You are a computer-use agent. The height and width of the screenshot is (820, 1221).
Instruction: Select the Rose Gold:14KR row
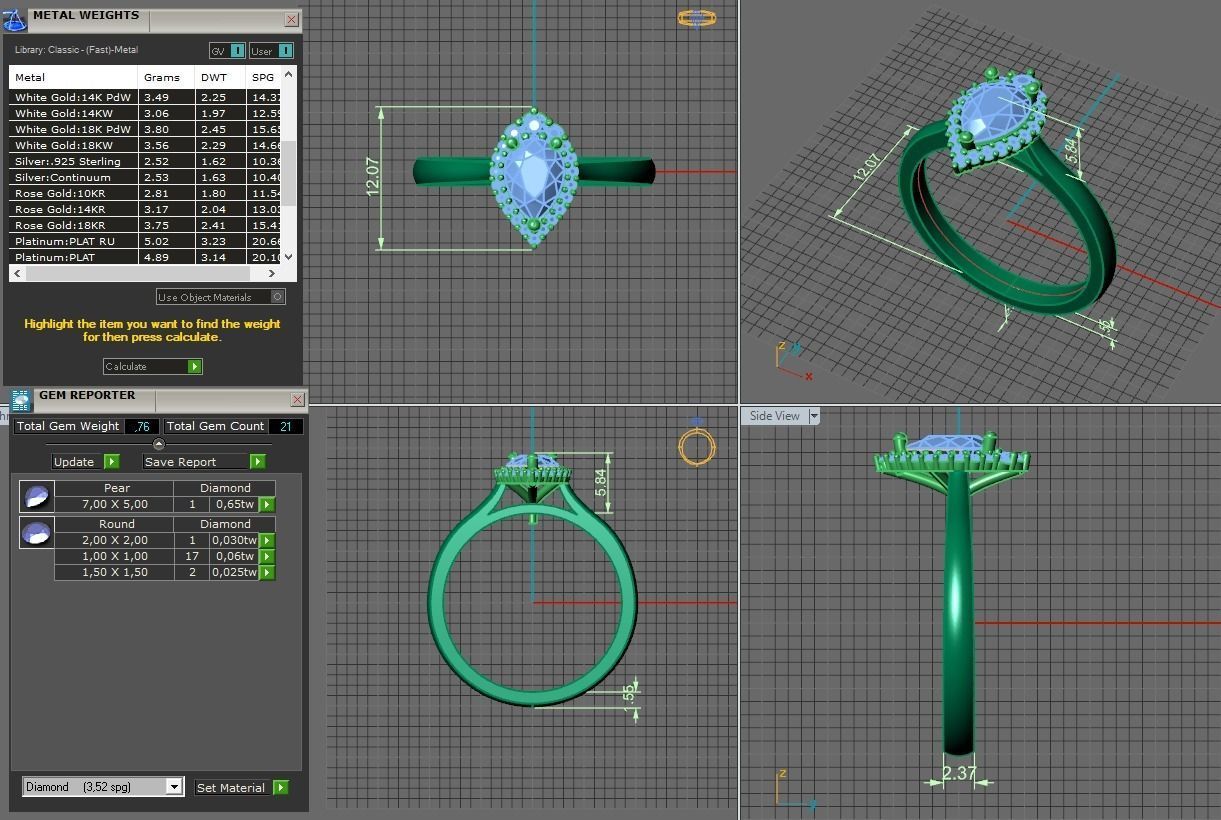point(146,210)
